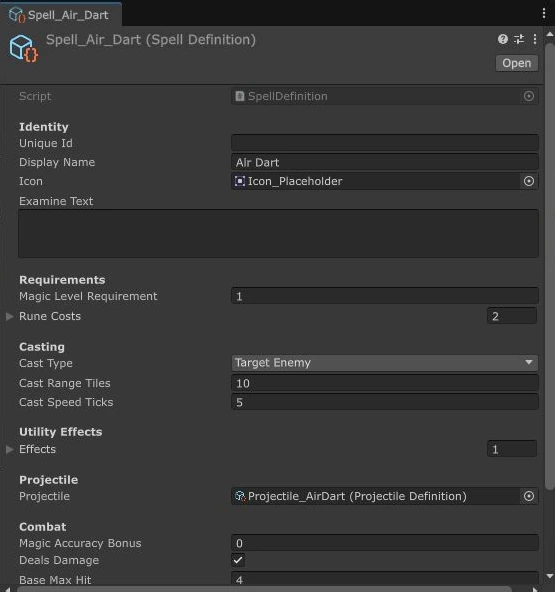Click the Spell_Air_Dart (Spell Definition) title
Screen dimensions: 555x592
(x=151, y=40)
